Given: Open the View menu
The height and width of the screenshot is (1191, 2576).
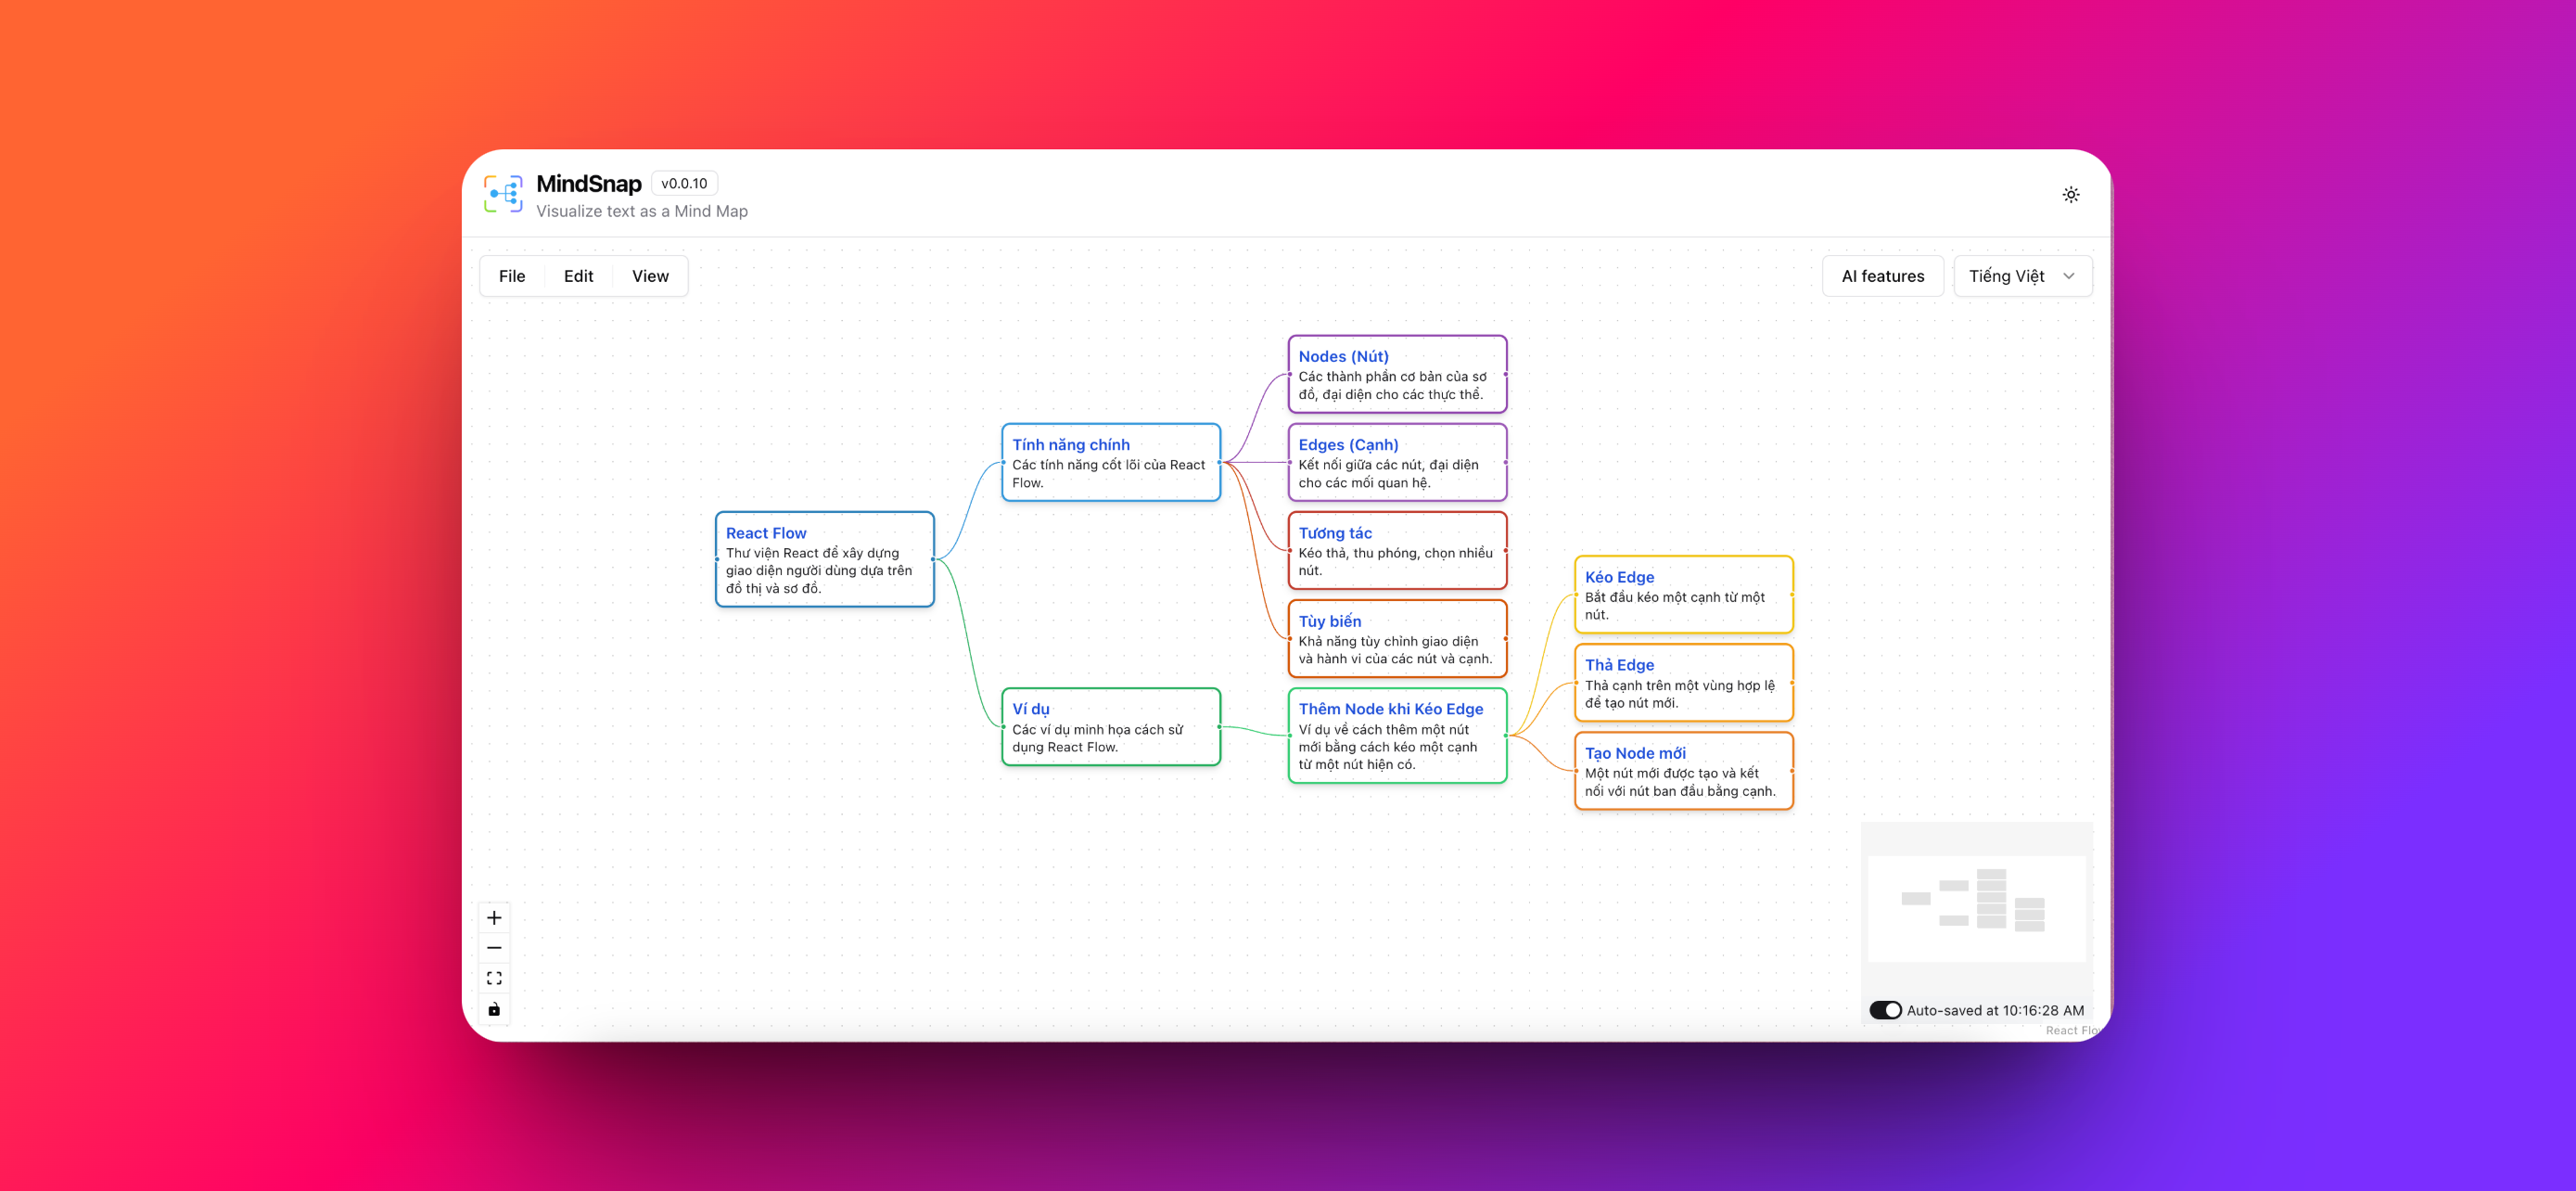Looking at the screenshot, I should pos(650,276).
